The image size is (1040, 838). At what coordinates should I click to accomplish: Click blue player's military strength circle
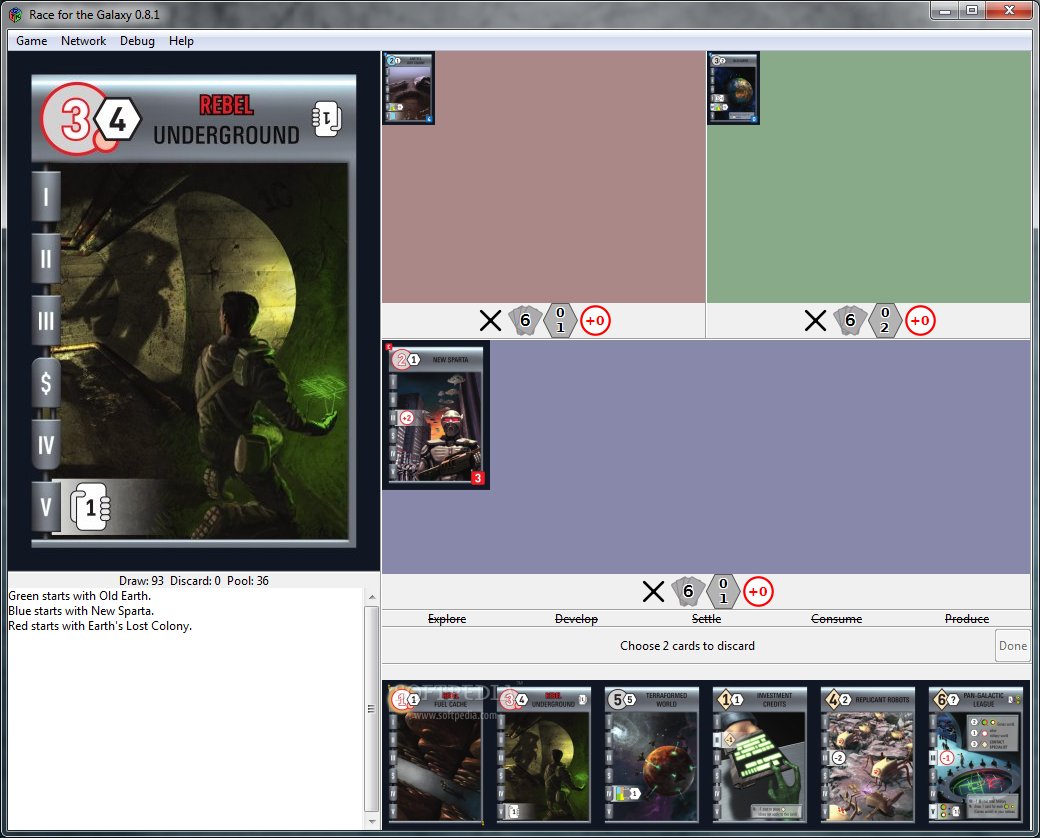(758, 591)
